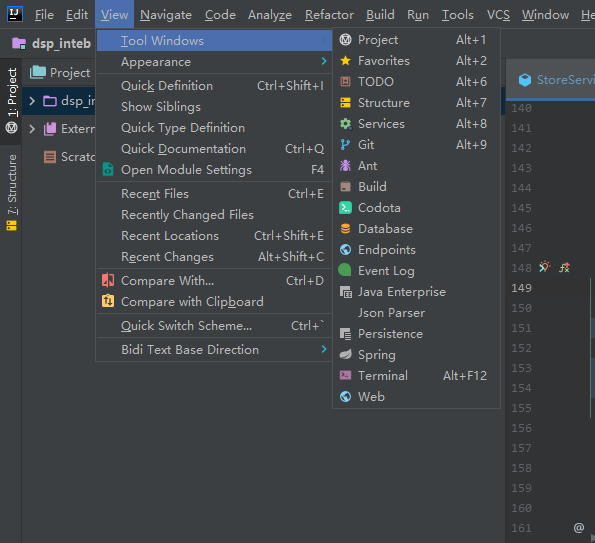Click the Favorites star icon
This screenshot has height=543, width=595.
click(345, 61)
